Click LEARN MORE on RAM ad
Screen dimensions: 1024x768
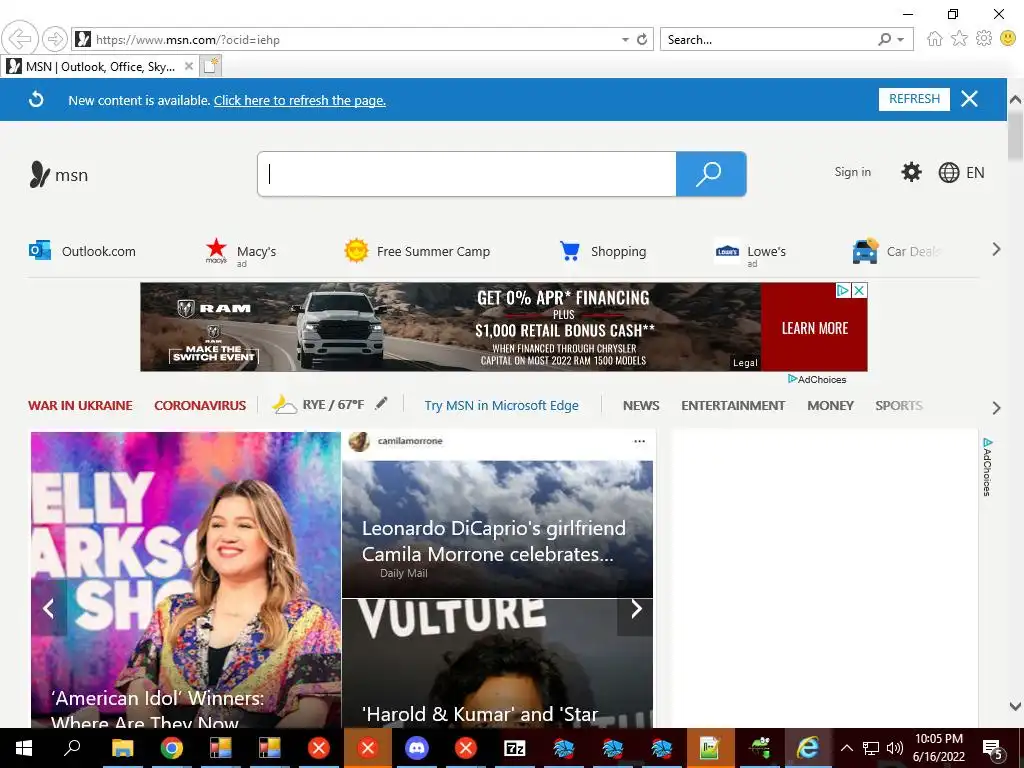814,328
